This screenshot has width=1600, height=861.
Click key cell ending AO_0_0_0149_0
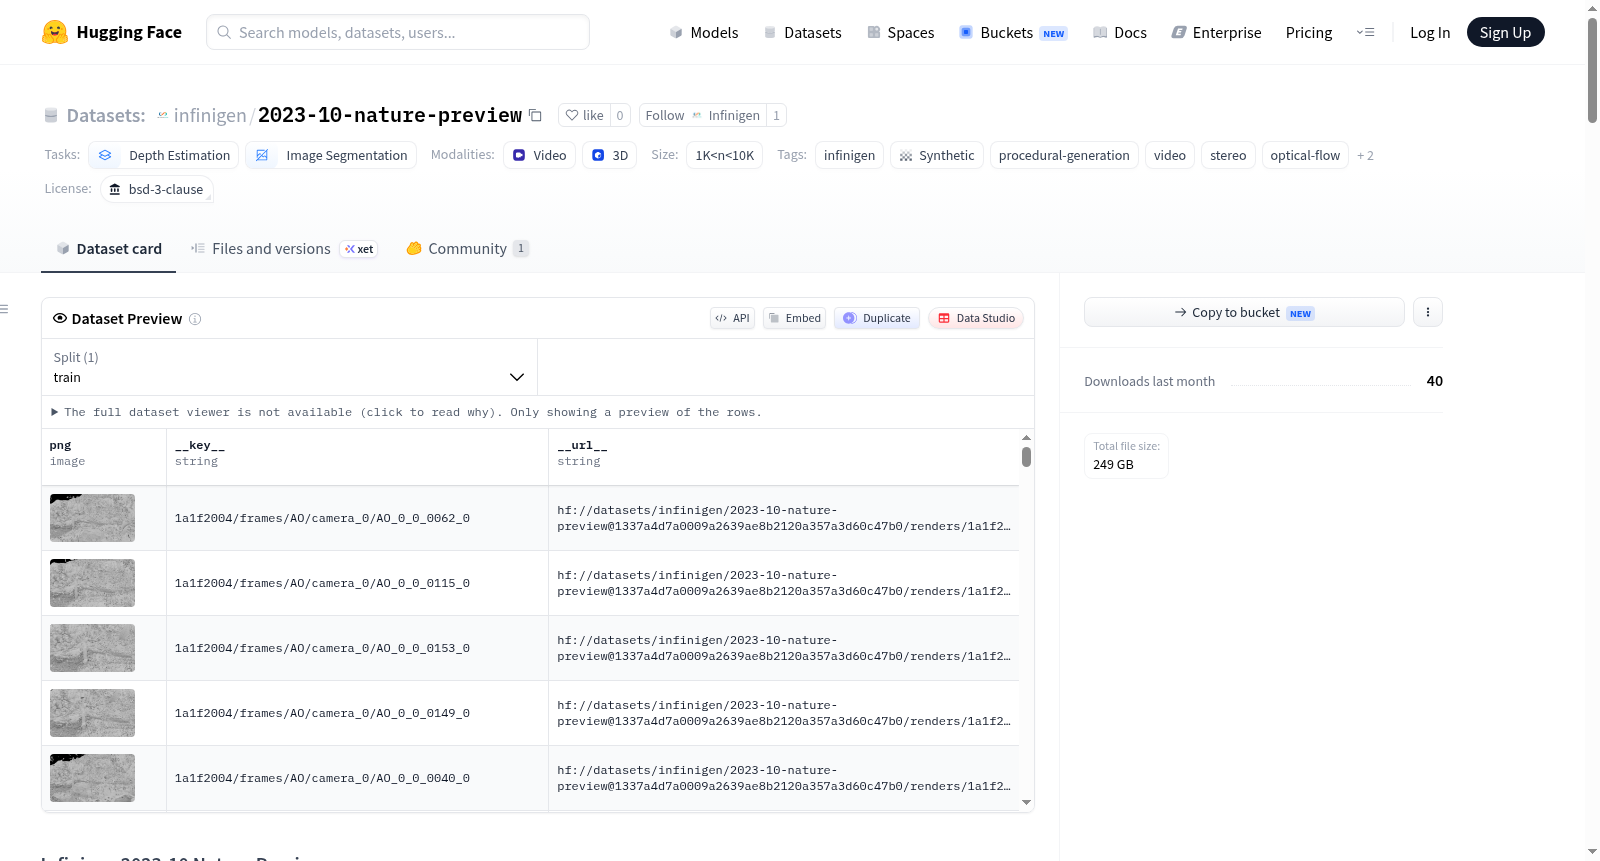pos(358,713)
